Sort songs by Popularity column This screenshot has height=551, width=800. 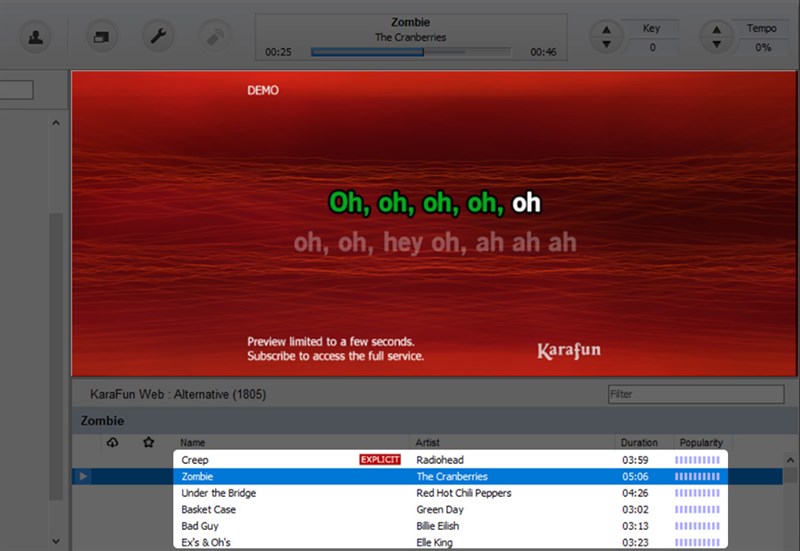coord(701,442)
